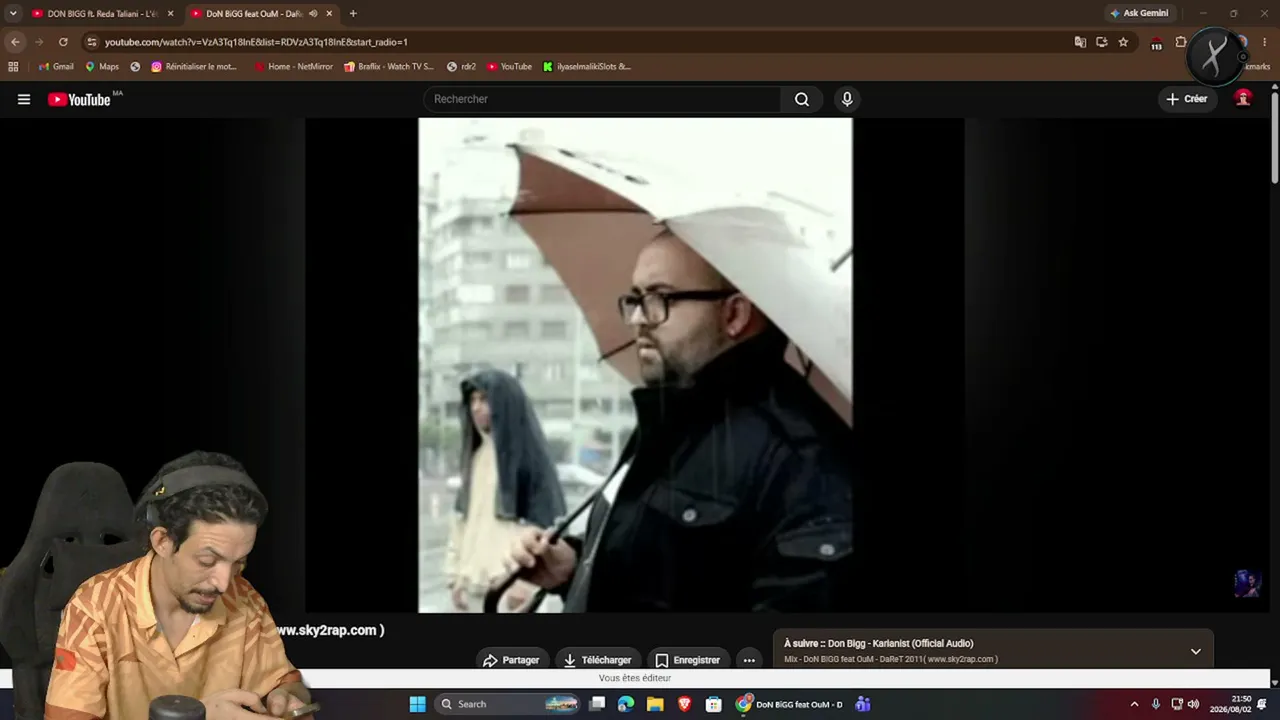The image size is (1280, 720).
Task: Expand the À suivre playlist panel
Action: point(1195,651)
